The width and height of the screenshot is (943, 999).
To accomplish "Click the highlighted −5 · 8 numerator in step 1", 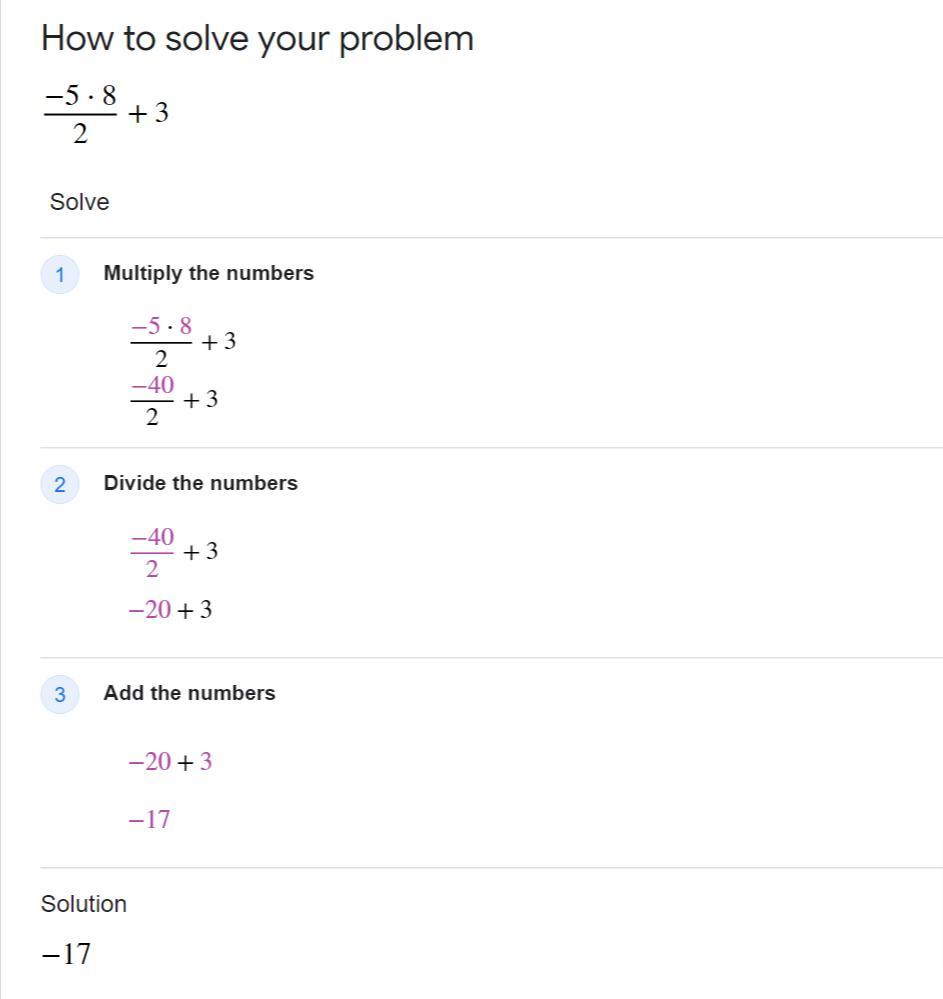I will click(x=161, y=326).
